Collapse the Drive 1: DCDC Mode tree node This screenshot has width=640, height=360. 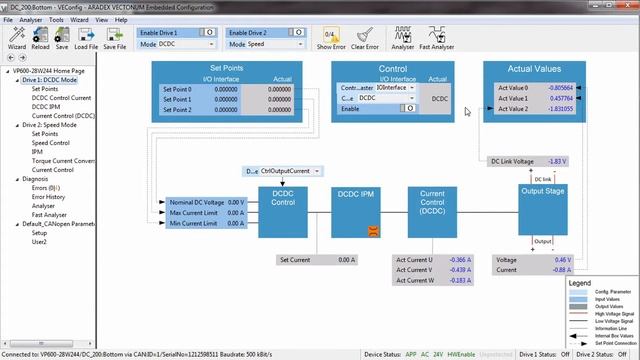(17, 80)
